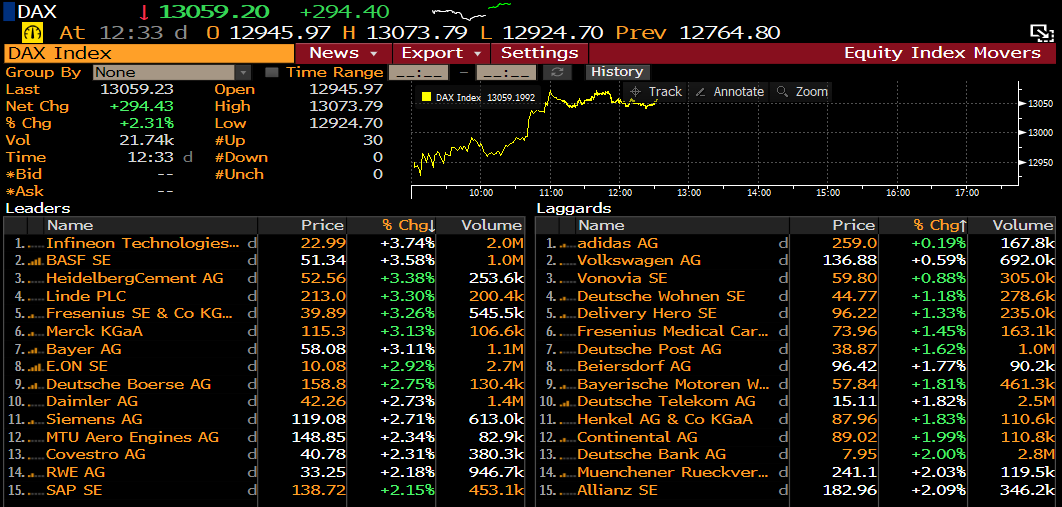Click volume bars icon beside Bayerische Motoren

pyautogui.click(x=566, y=384)
